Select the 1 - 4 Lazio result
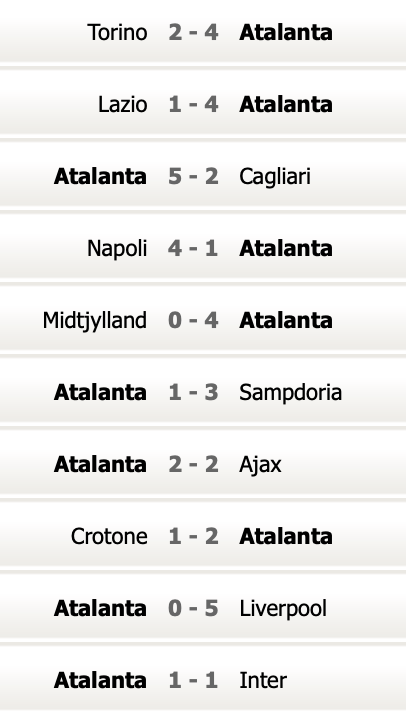406x714 pixels. pos(193,105)
